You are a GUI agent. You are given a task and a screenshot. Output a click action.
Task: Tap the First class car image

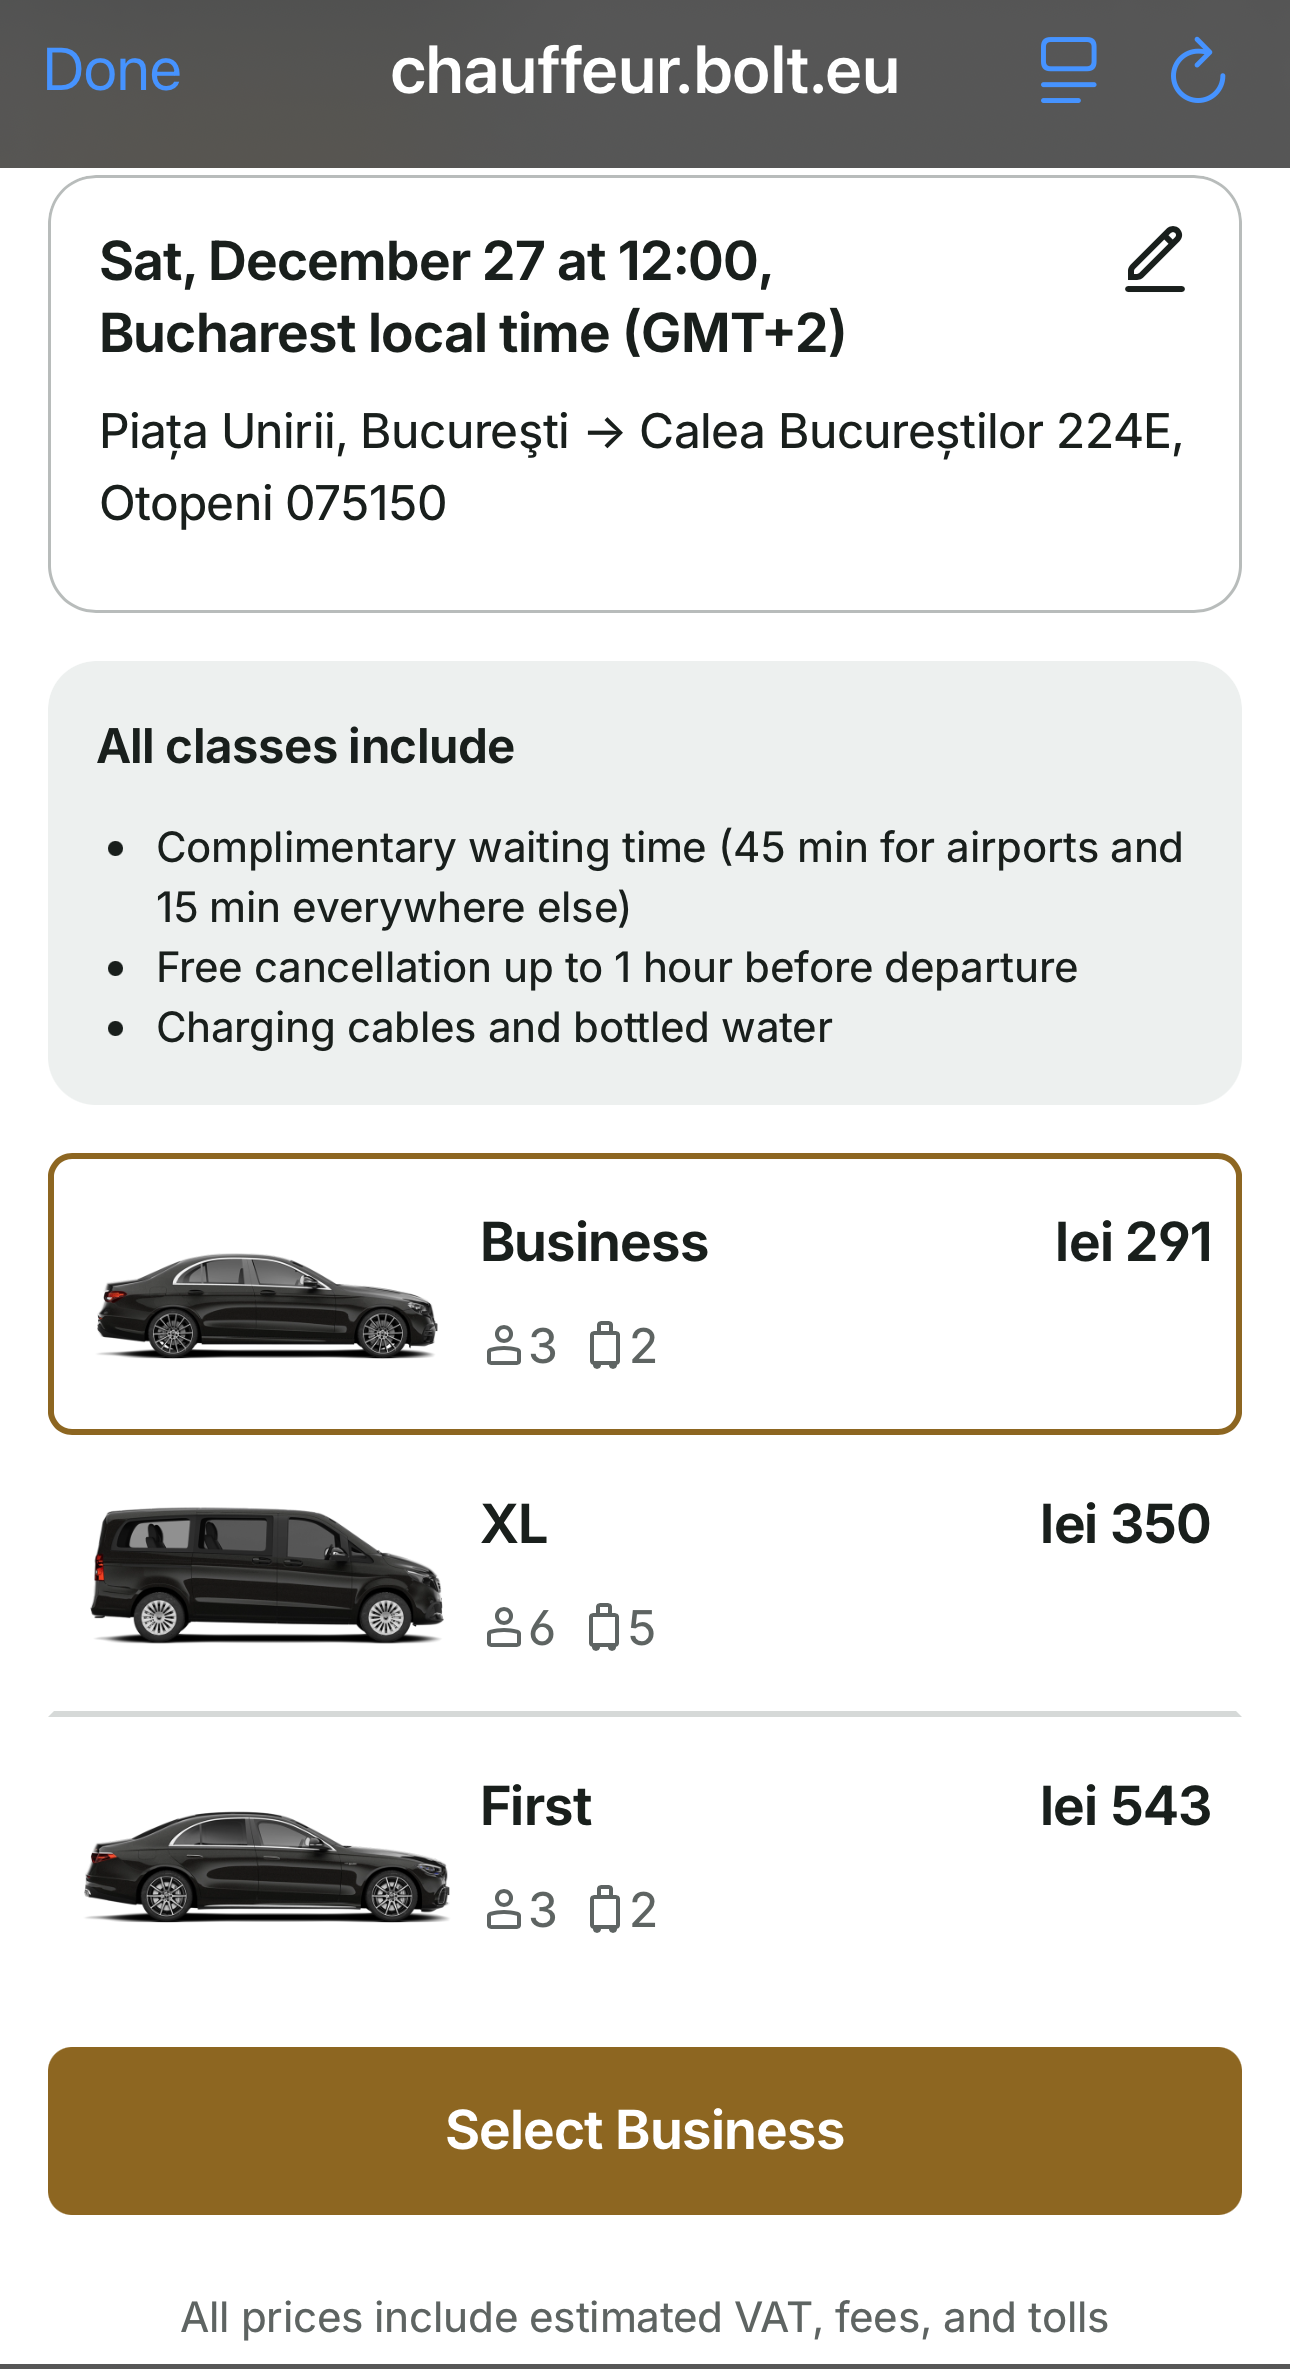pos(267,1865)
